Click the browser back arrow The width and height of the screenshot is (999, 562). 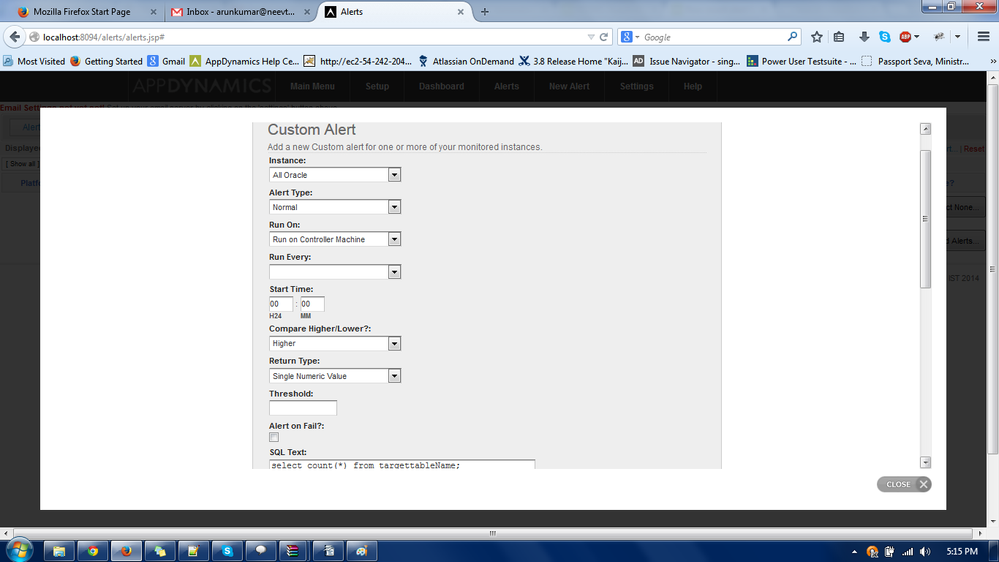click(15, 37)
